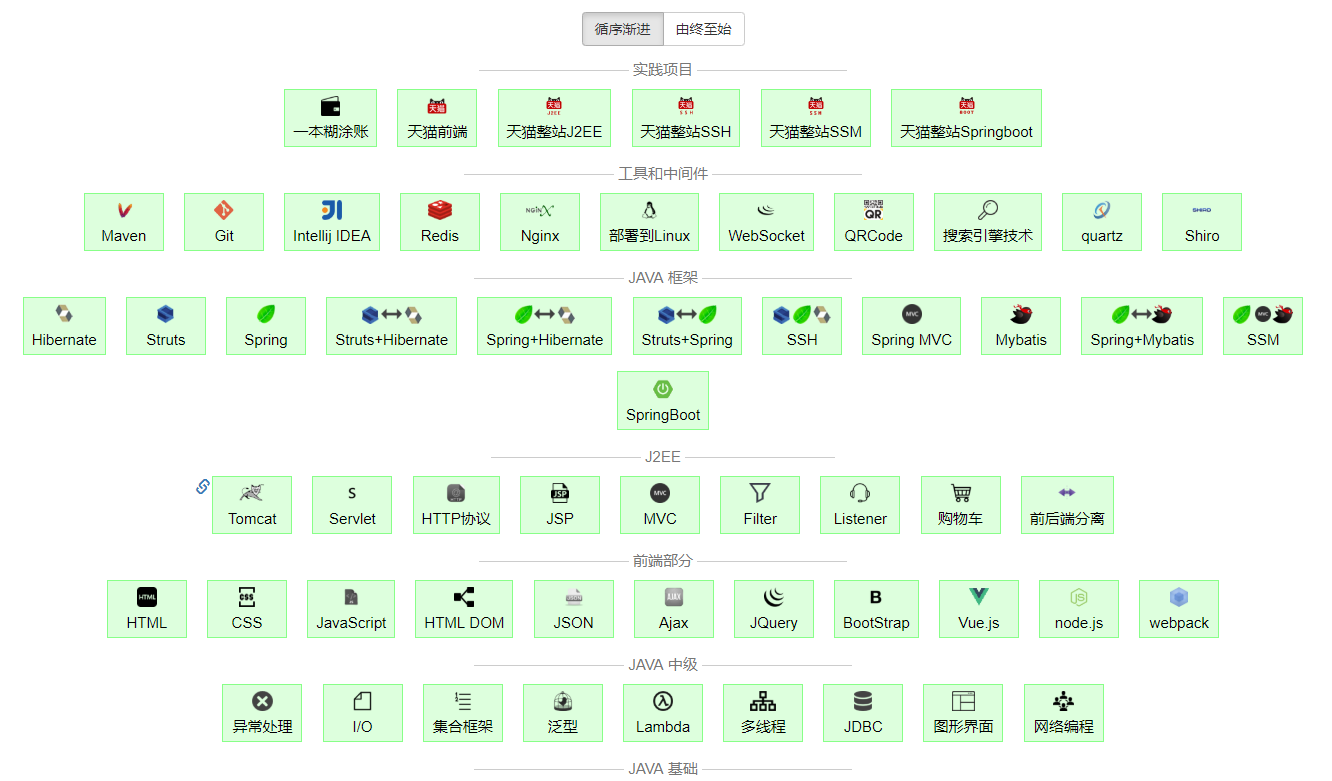
Task: Open the Ajax card
Action: (674, 609)
